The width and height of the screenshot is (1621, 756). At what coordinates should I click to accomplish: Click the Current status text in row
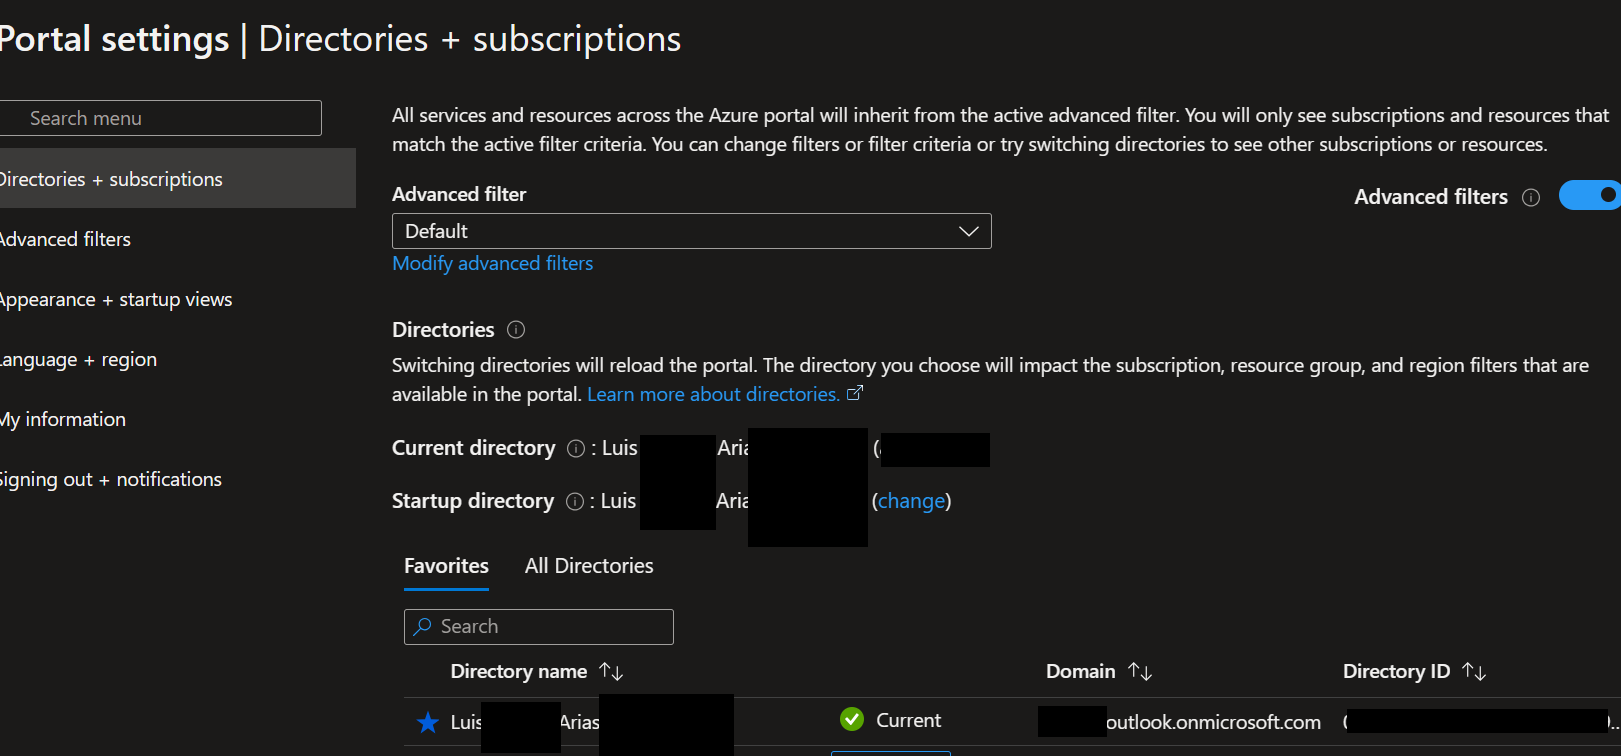908,720
